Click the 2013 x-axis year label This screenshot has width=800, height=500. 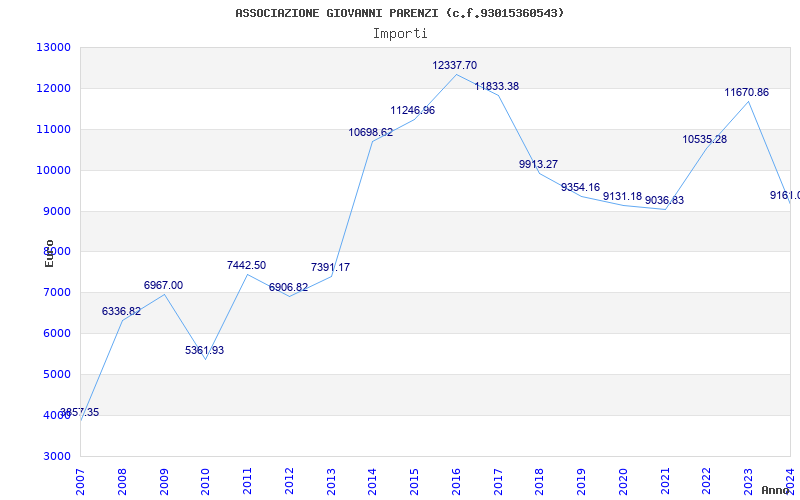click(331, 481)
